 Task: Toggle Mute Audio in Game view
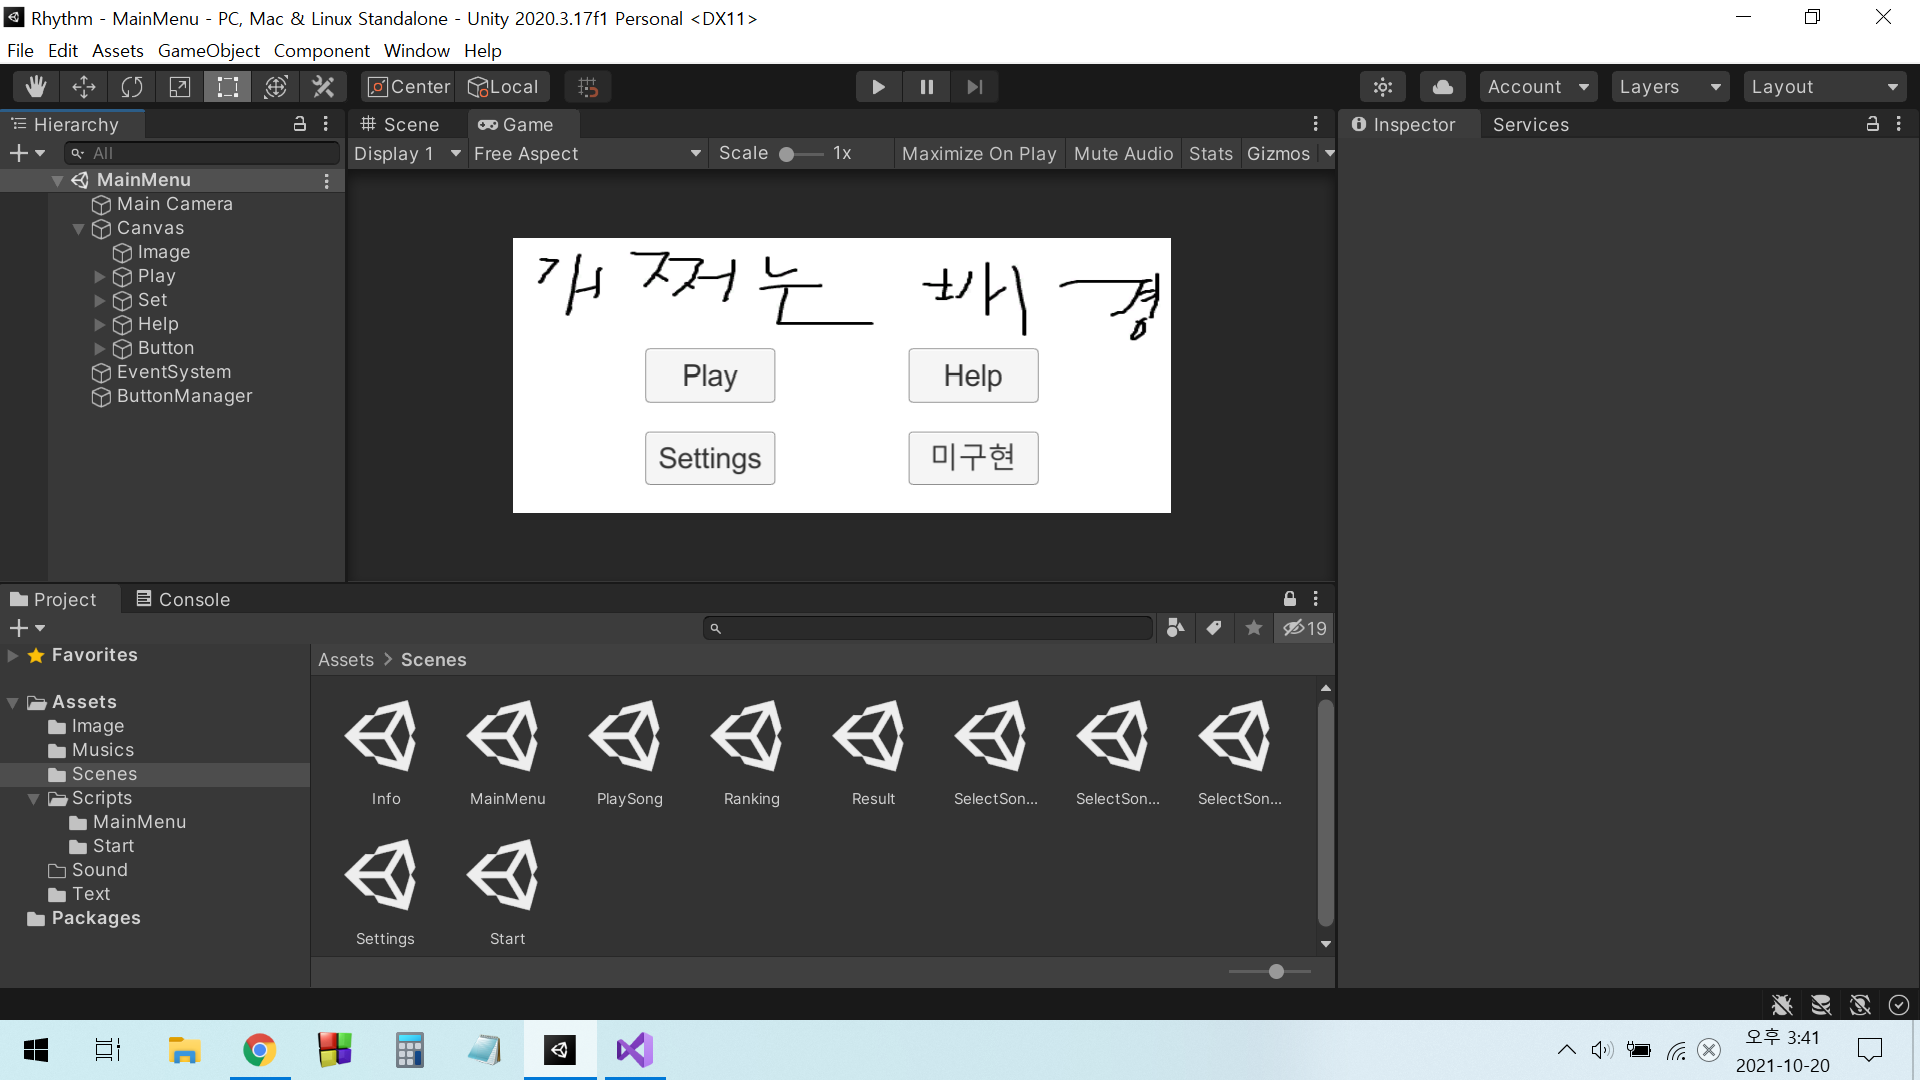pyautogui.click(x=1123, y=153)
